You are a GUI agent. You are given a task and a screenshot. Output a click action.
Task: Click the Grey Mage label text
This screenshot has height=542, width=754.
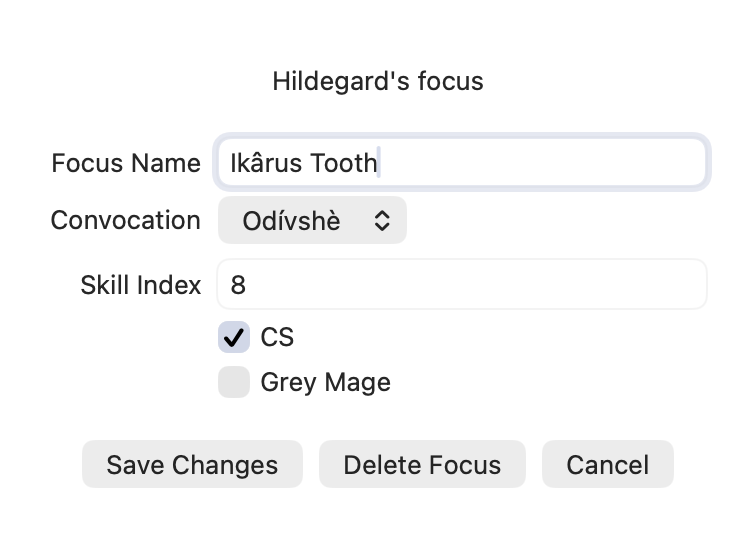point(325,382)
